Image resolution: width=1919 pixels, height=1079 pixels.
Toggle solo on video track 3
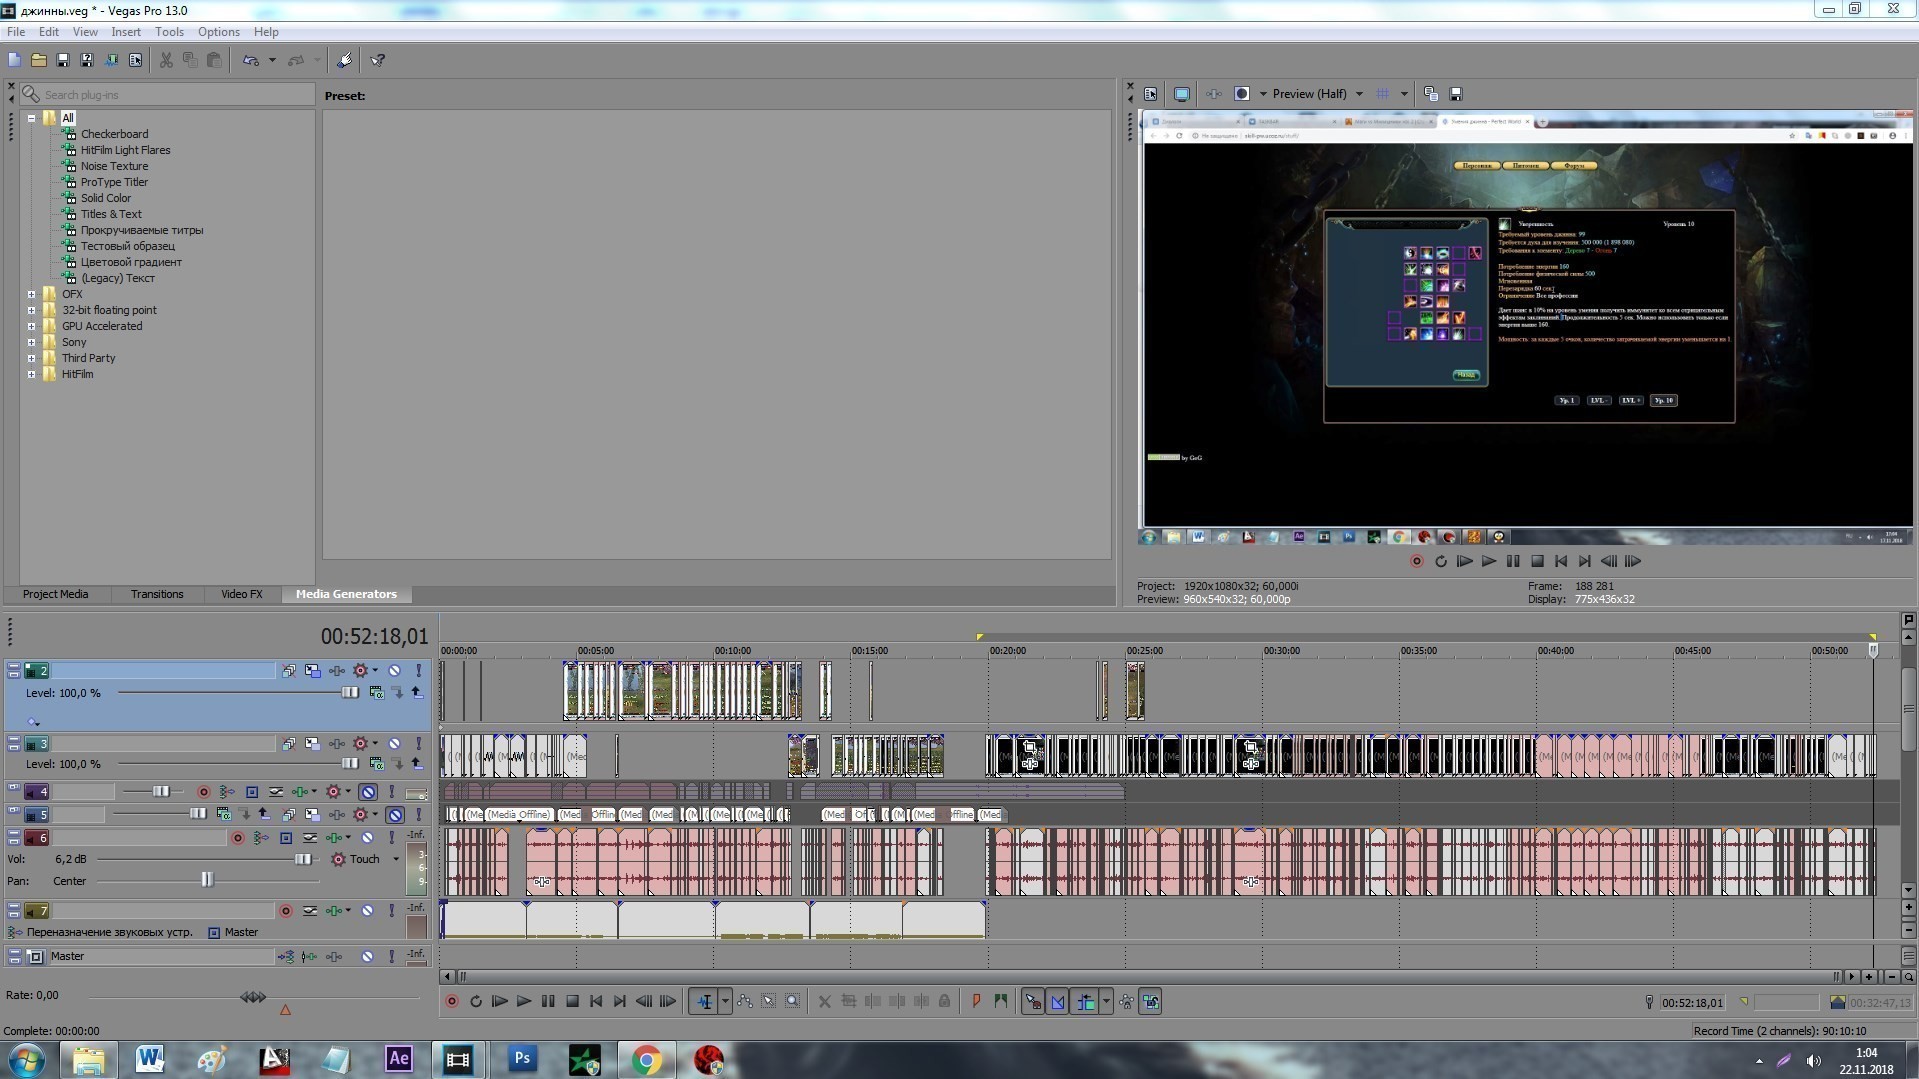pyautogui.click(x=418, y=744)
